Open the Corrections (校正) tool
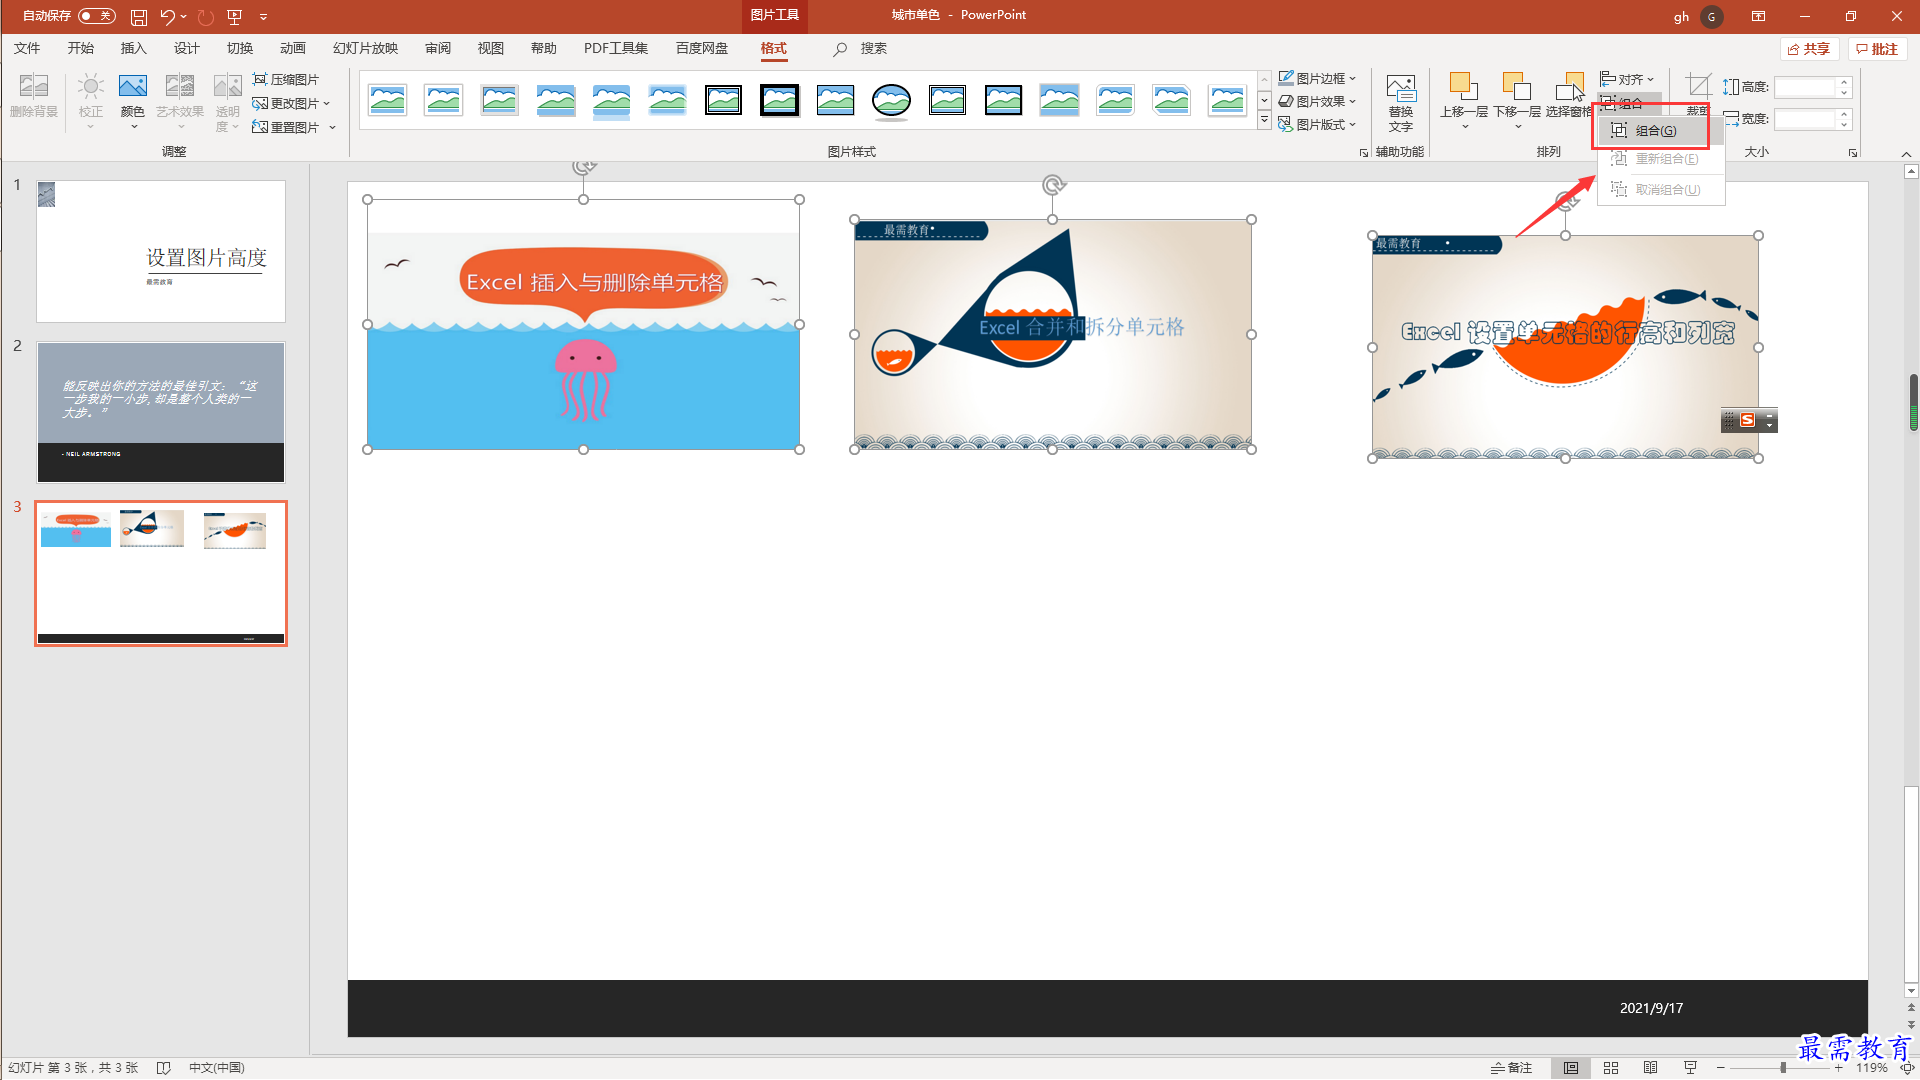Screen dimensions: 1920x1080 pyautogui.click(x=91, y=101)
